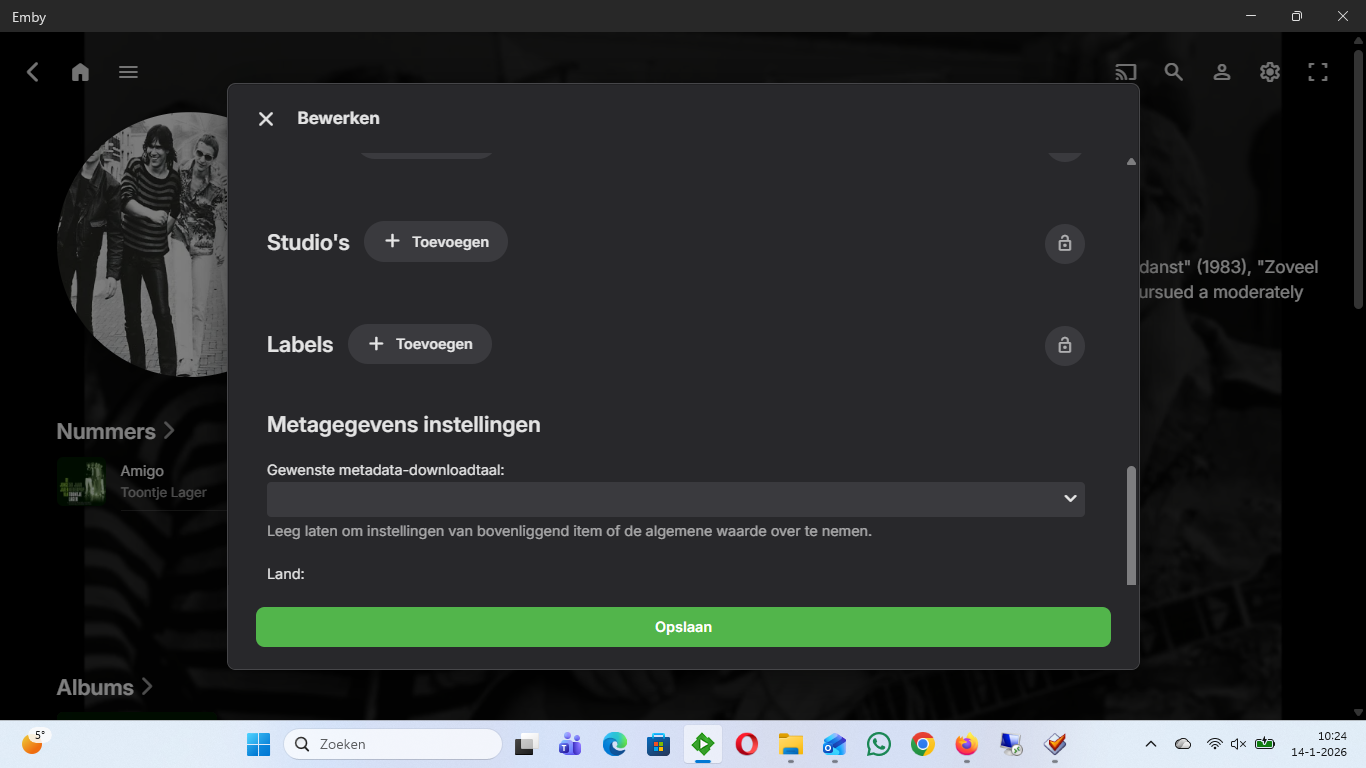Launch Google Chrome from taskbar
The image size is (1366, 768).
coord(922,744)
